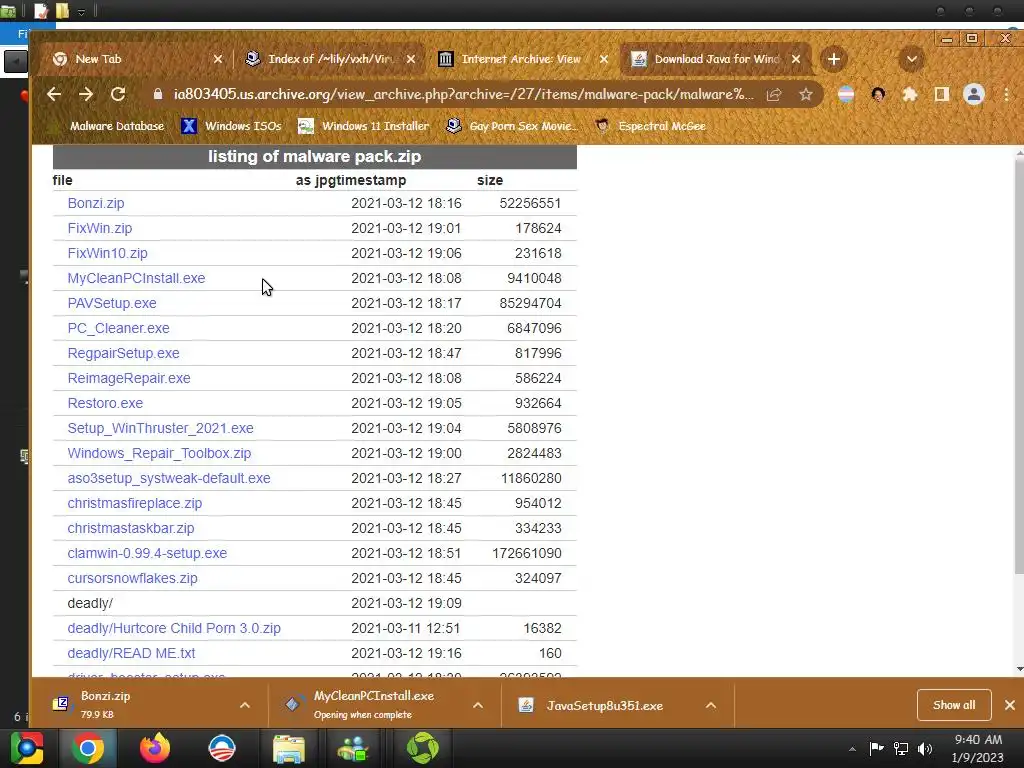Image resolution: width=1024 pixels, height=768 pixels.
Task: Click the RegpairSetup.exe link
Action: 123,353
